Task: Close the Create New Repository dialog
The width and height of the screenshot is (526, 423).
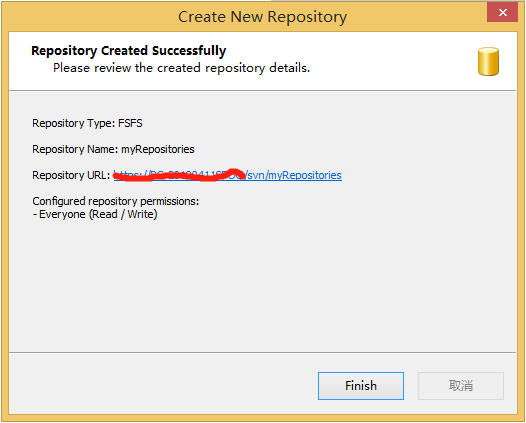Action: 502,12
